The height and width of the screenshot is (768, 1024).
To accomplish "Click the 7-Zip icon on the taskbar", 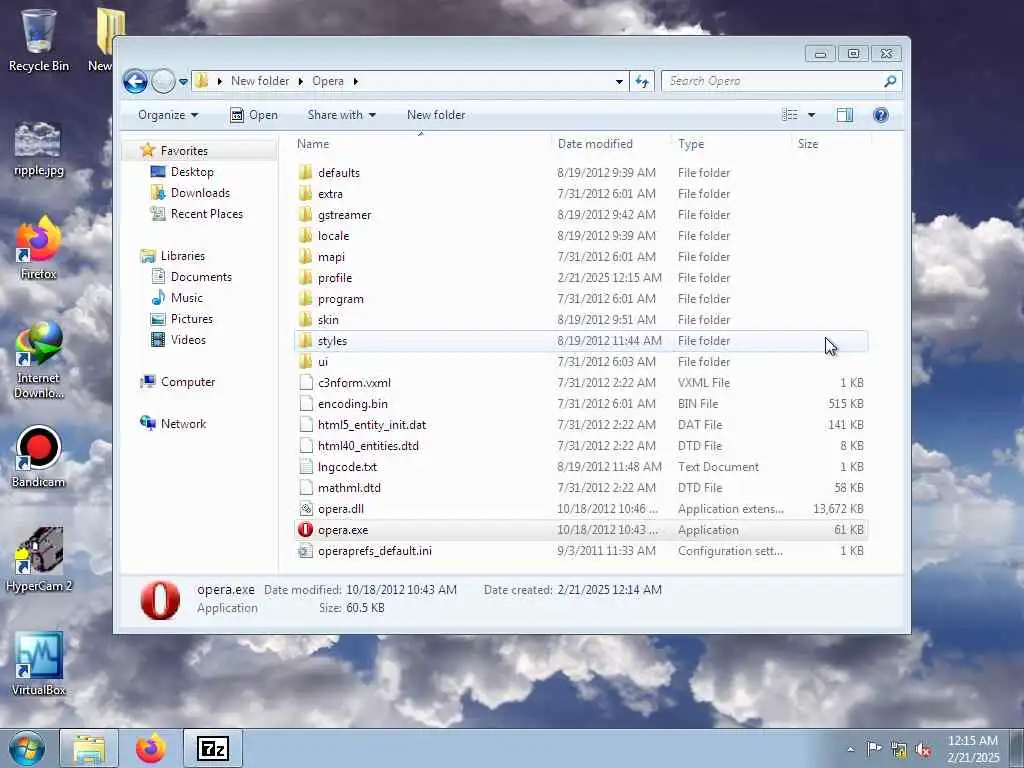I will 213,748.
